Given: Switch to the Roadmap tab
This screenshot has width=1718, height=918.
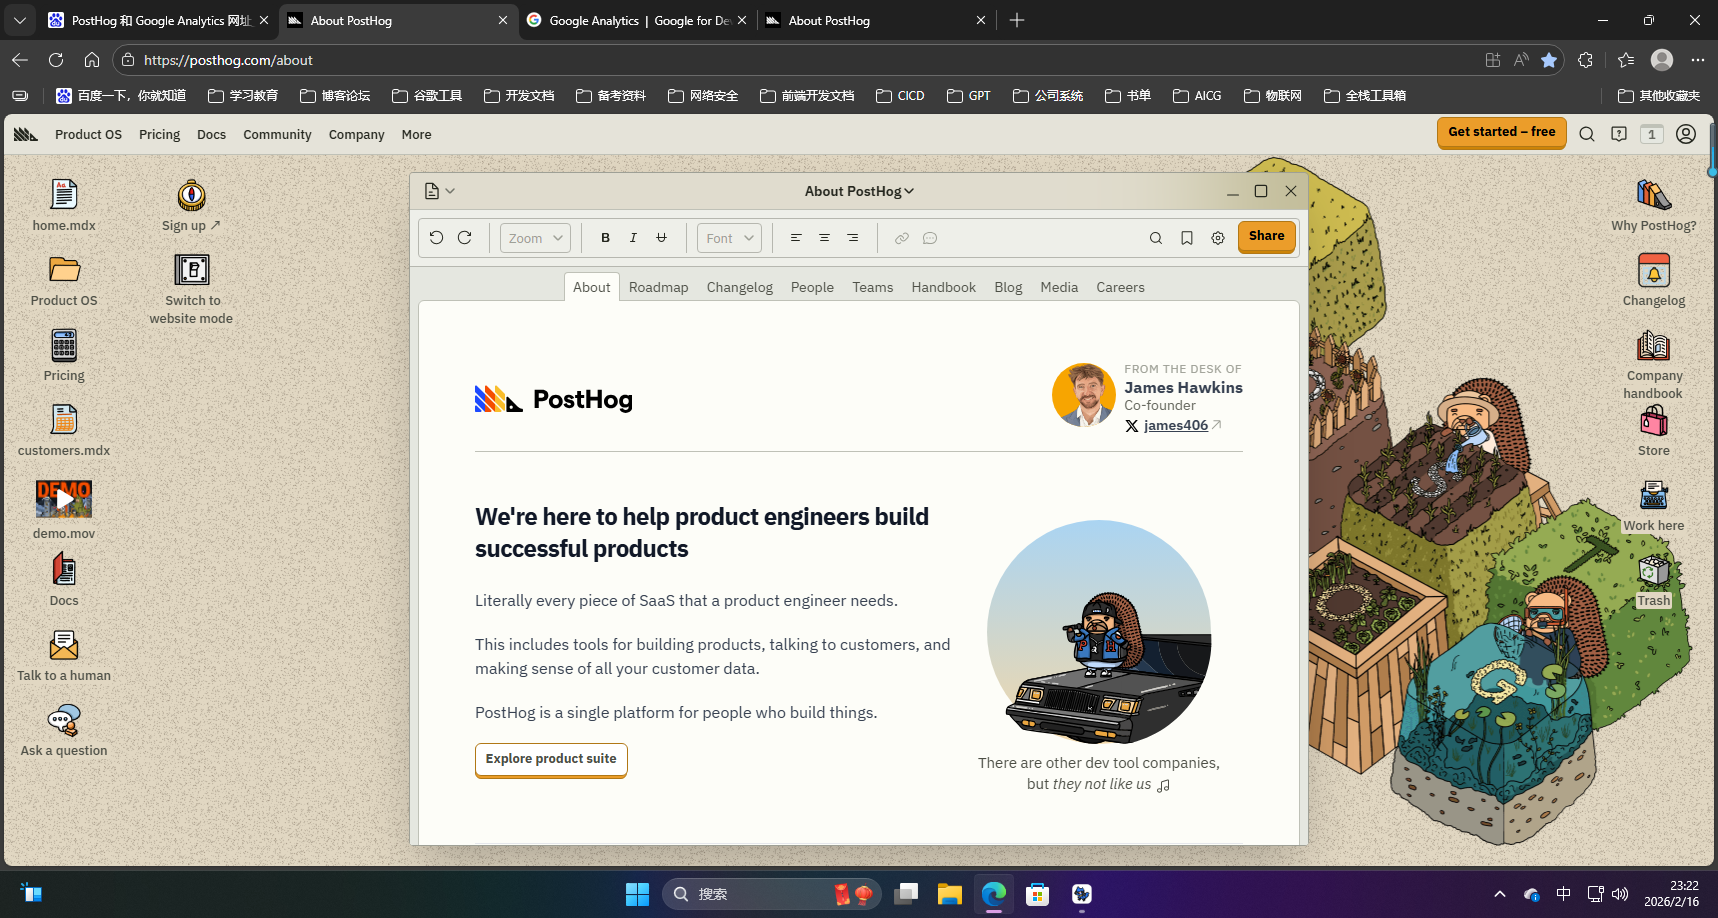Looking at the screenshot, I should coord(658,287).
